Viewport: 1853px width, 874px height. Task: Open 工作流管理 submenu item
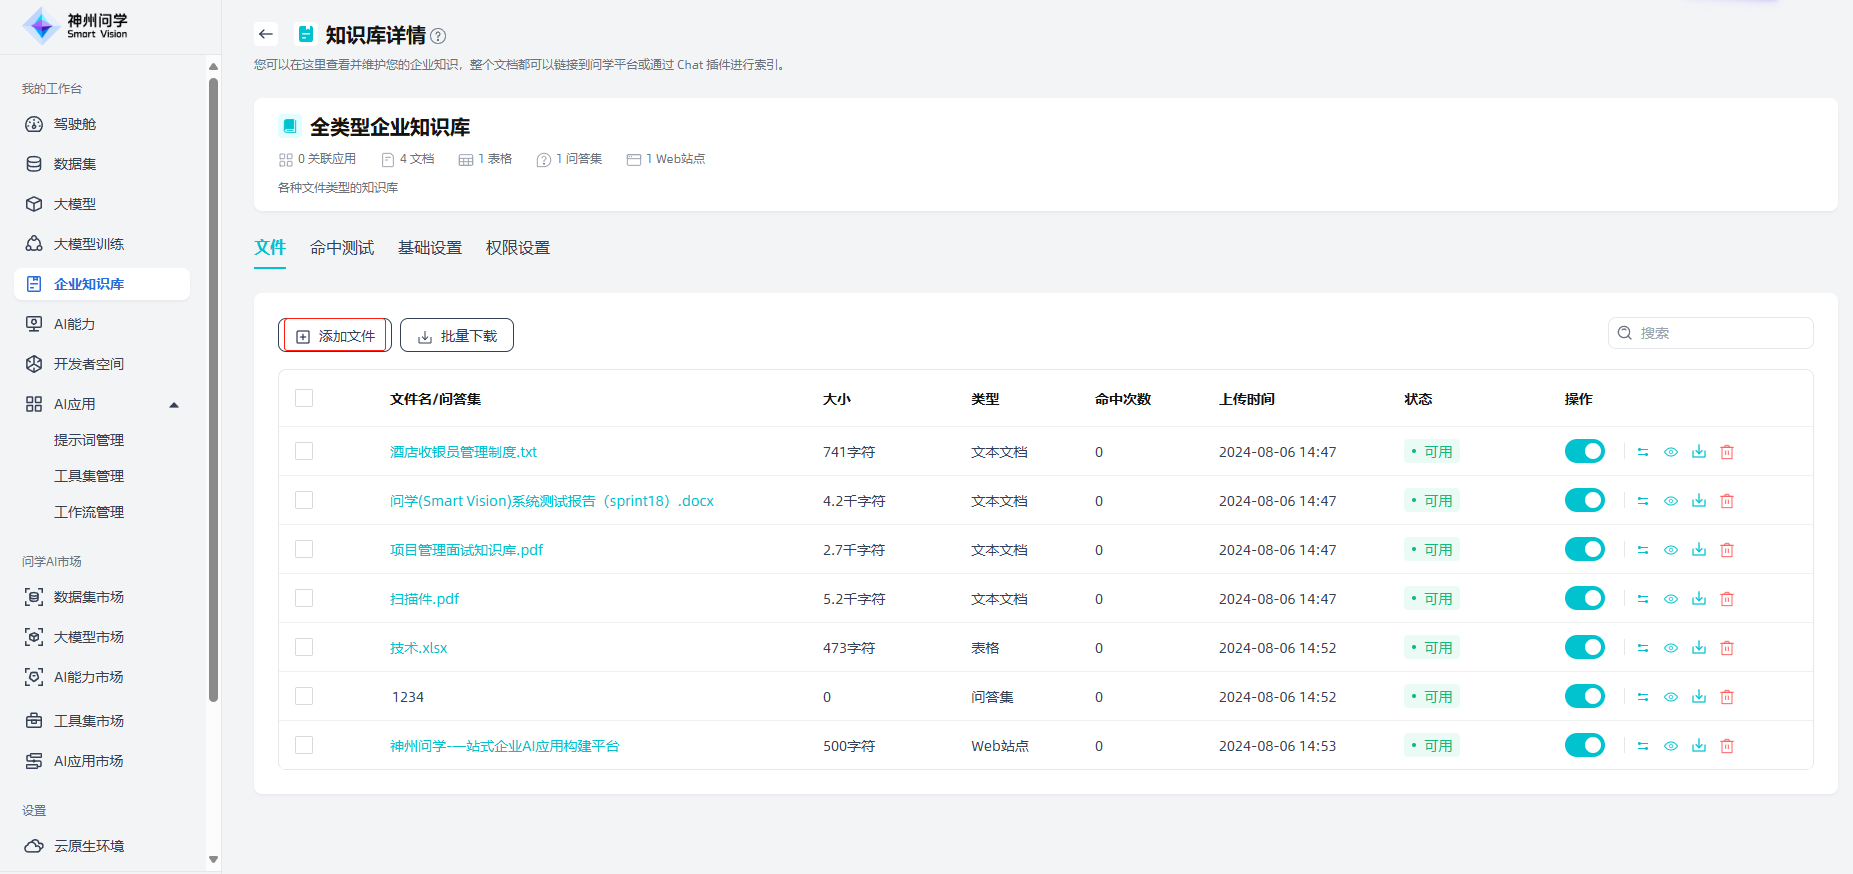click(89, 512)
